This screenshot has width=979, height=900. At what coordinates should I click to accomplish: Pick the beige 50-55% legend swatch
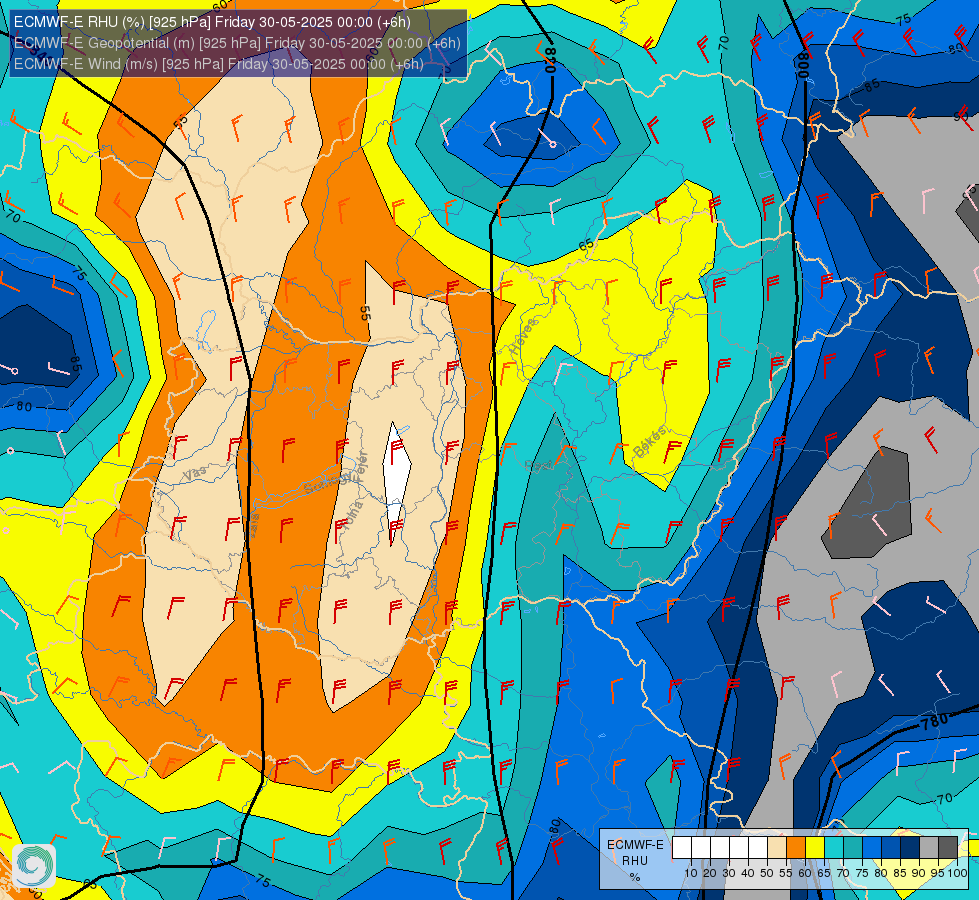pos(777,847)
